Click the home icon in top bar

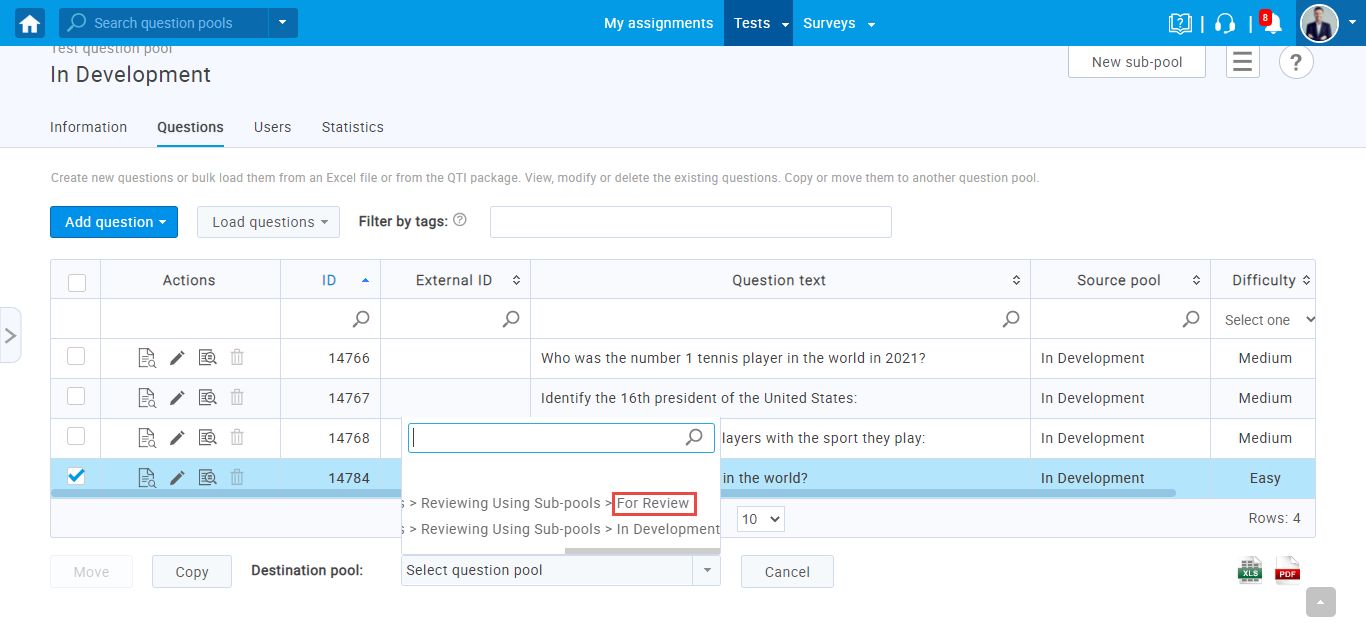tap(30, 23)
